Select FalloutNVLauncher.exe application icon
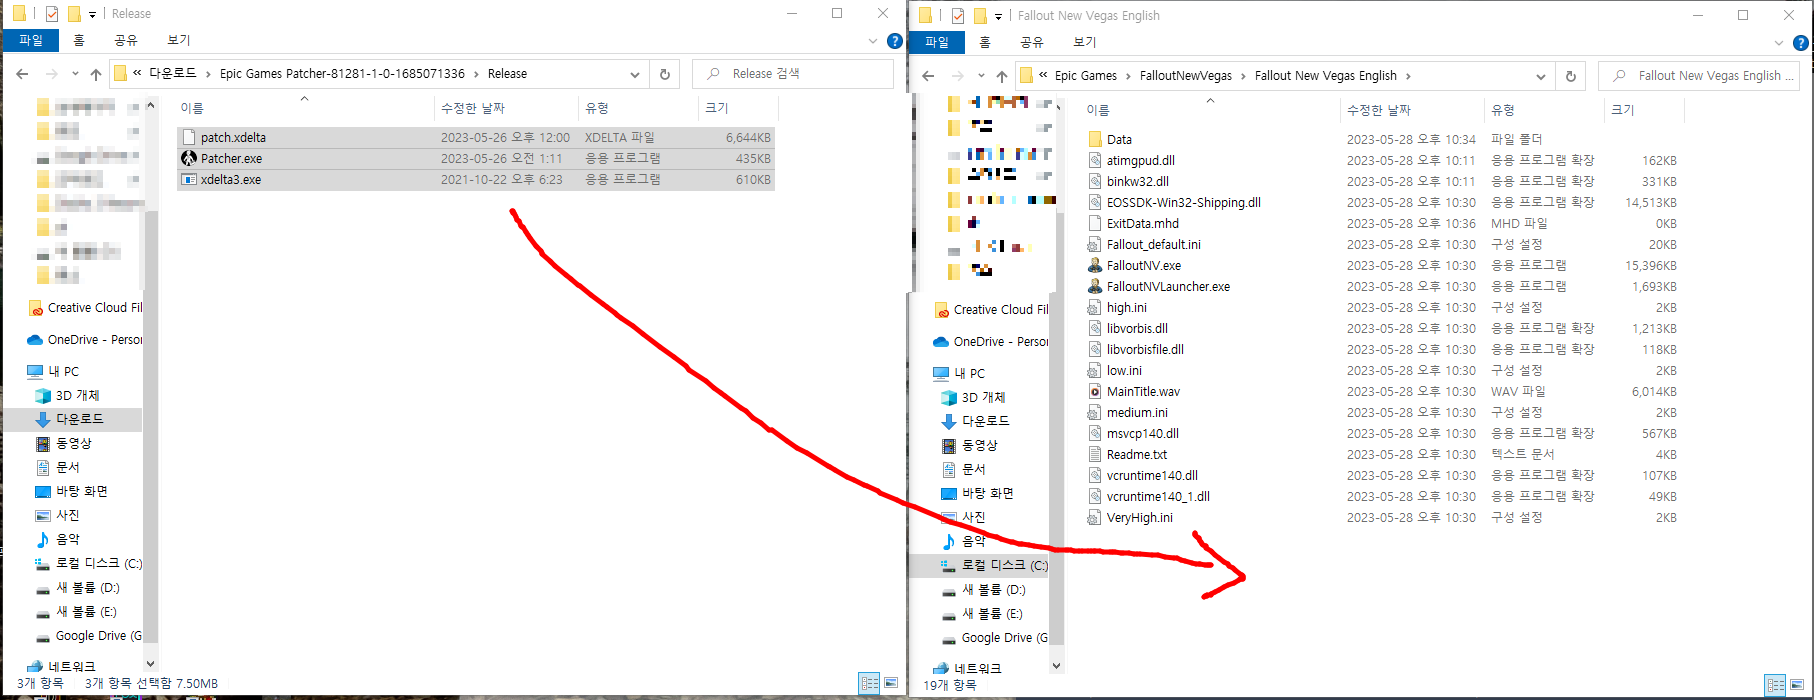Screen dimensions: 1814x700 click(x=1095, y=287)
